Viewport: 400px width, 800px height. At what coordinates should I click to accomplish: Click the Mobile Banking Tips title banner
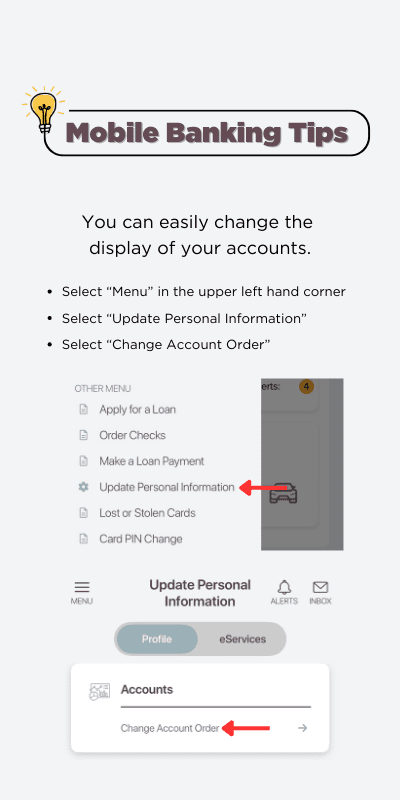coord(207,133)
